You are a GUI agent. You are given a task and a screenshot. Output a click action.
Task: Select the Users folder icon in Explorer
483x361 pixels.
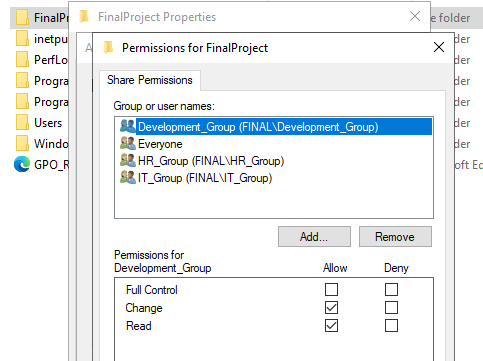pyautogui.click(x=22, y=122)
